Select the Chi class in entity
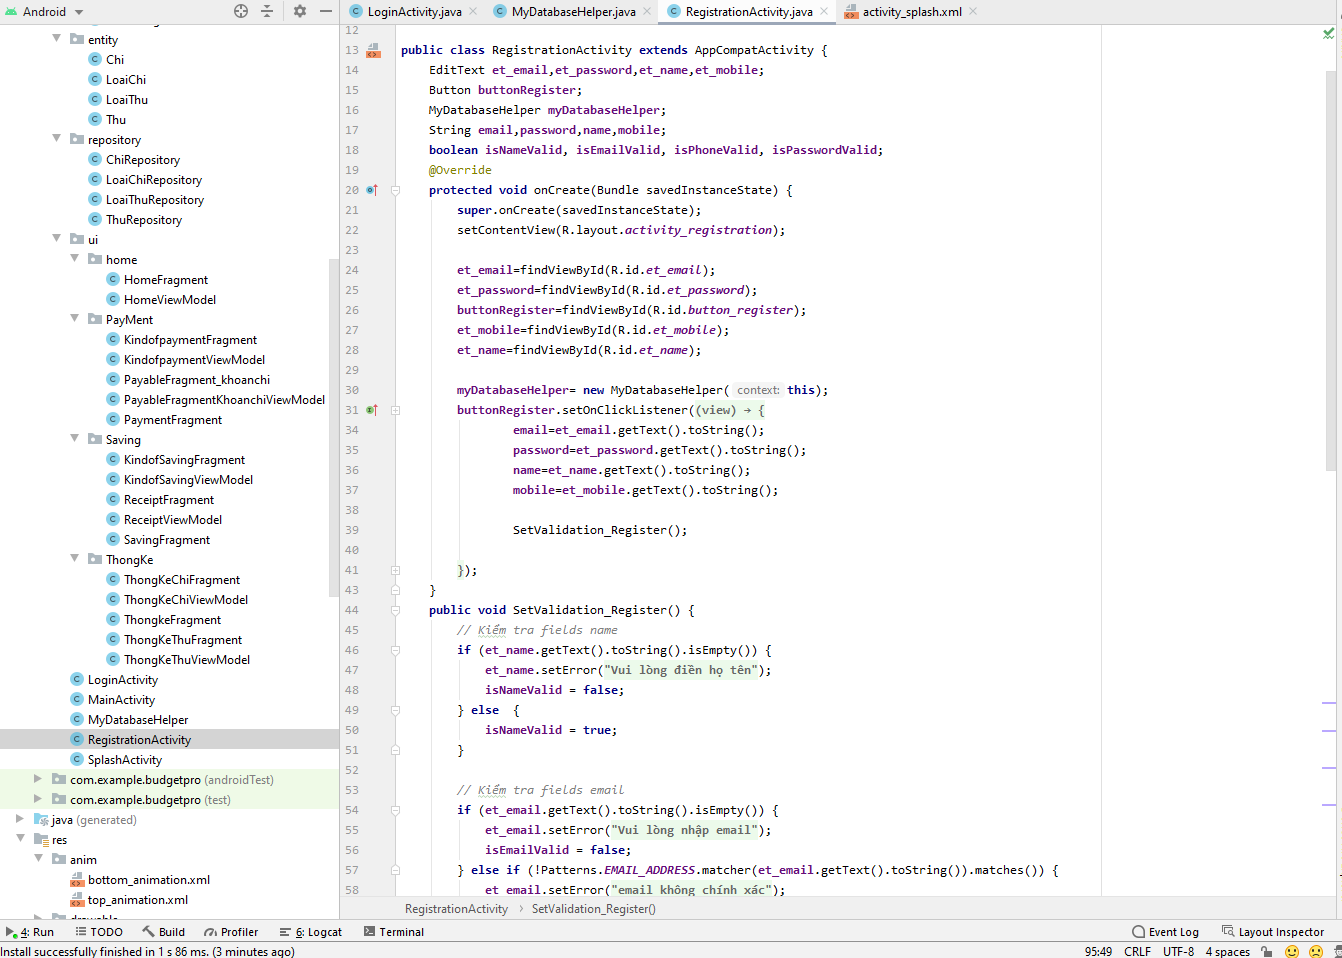The height and width of the screenshot is (958, 1342). tap(115, 60)
